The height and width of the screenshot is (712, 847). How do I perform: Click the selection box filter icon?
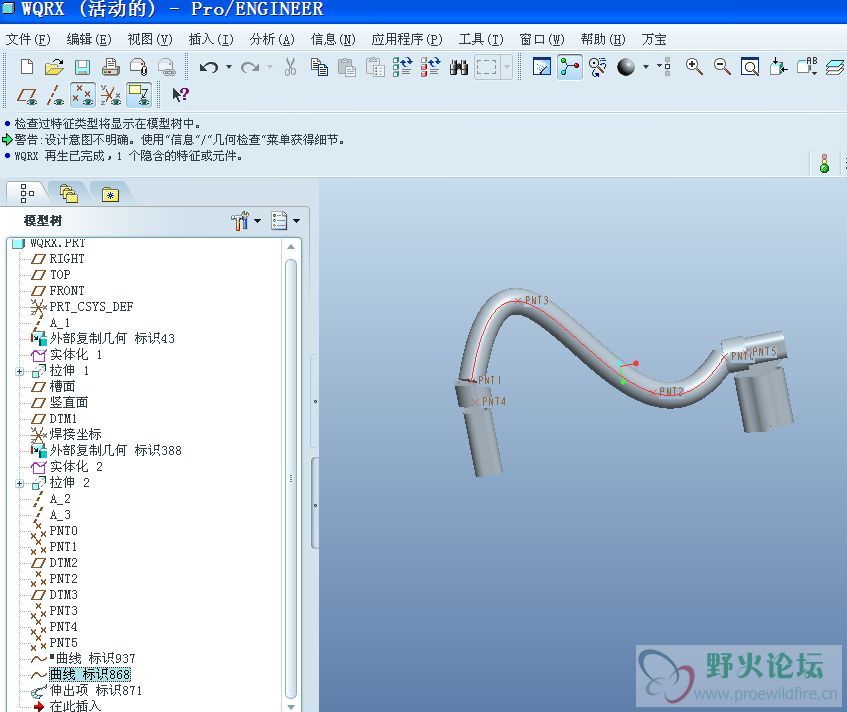pos(486,67)
